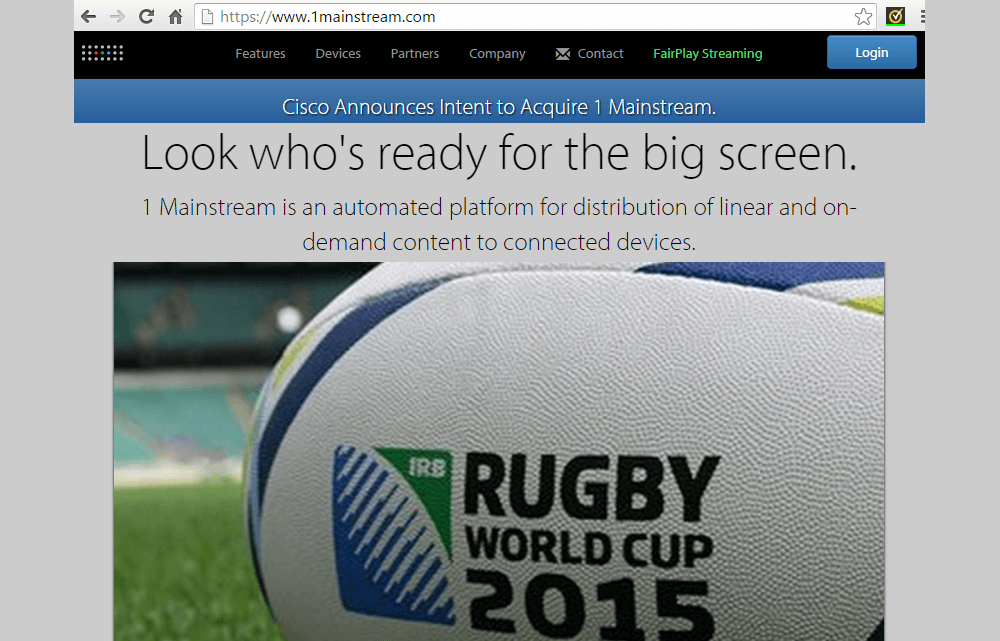Visit the Contact page link
Viewport: 1000px width, 641px height.
pyautogui.click(x=600, y=54)
